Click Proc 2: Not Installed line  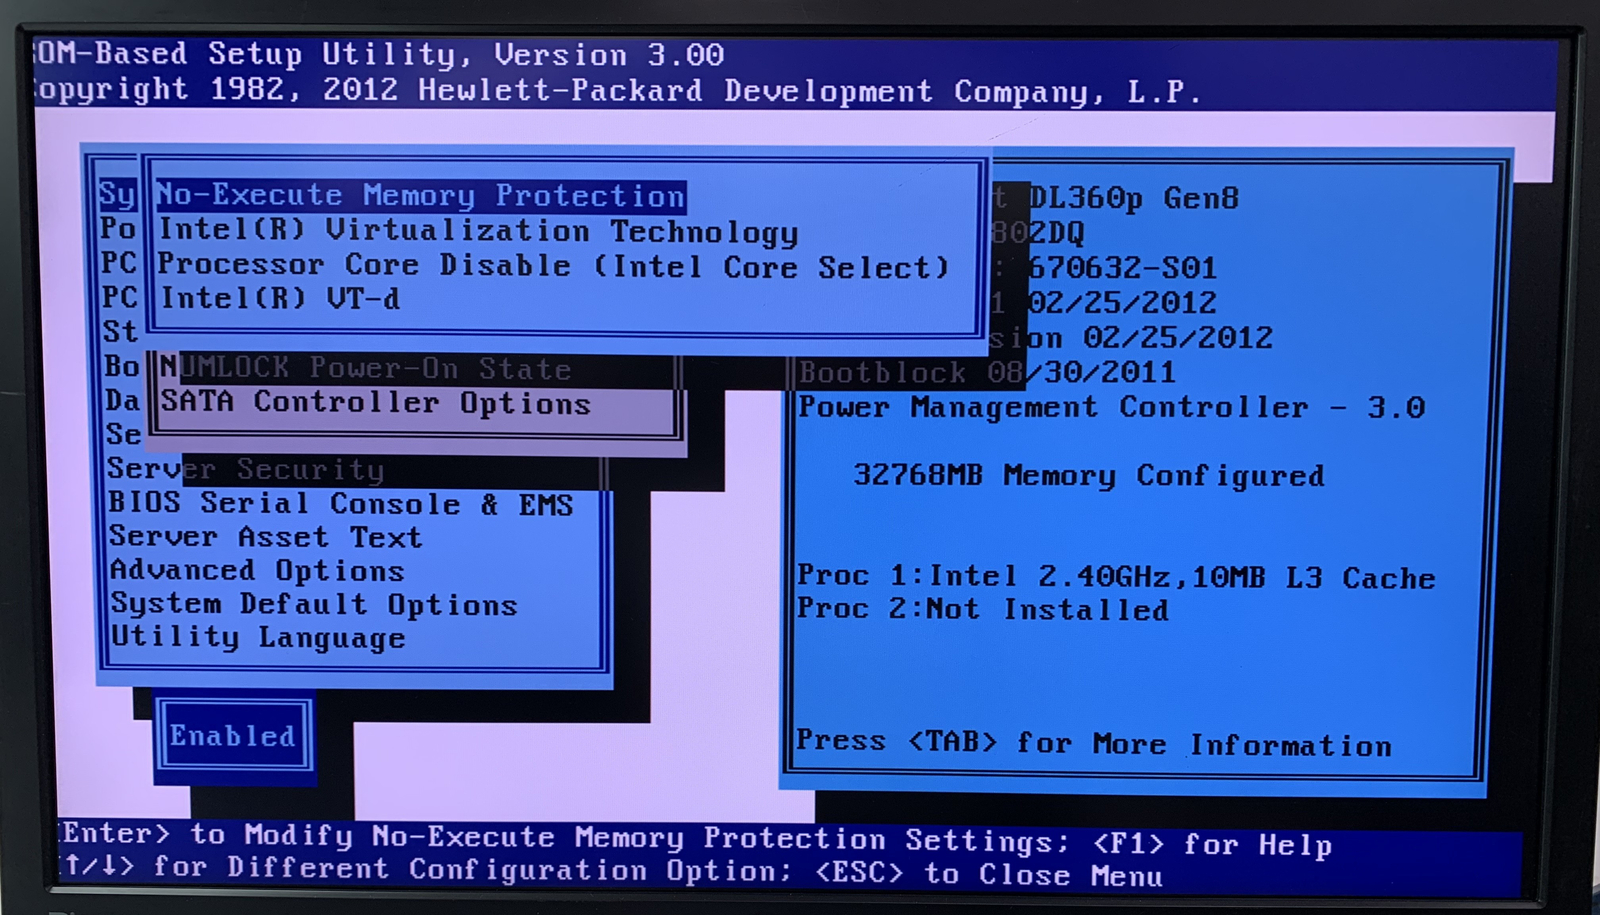pyautogui.click(x=982, y=609)
